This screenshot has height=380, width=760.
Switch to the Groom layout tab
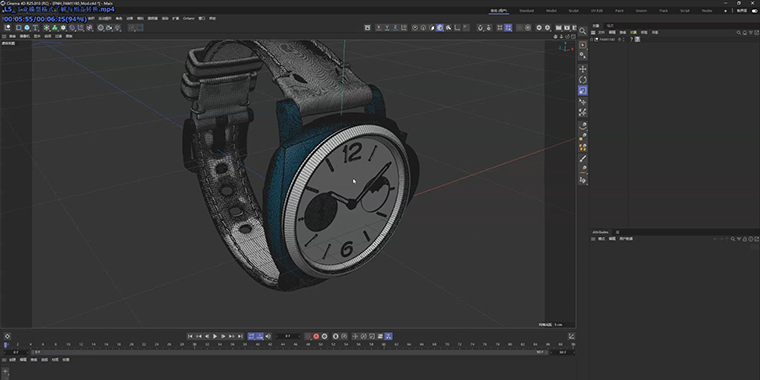click(x=641, y=10)
